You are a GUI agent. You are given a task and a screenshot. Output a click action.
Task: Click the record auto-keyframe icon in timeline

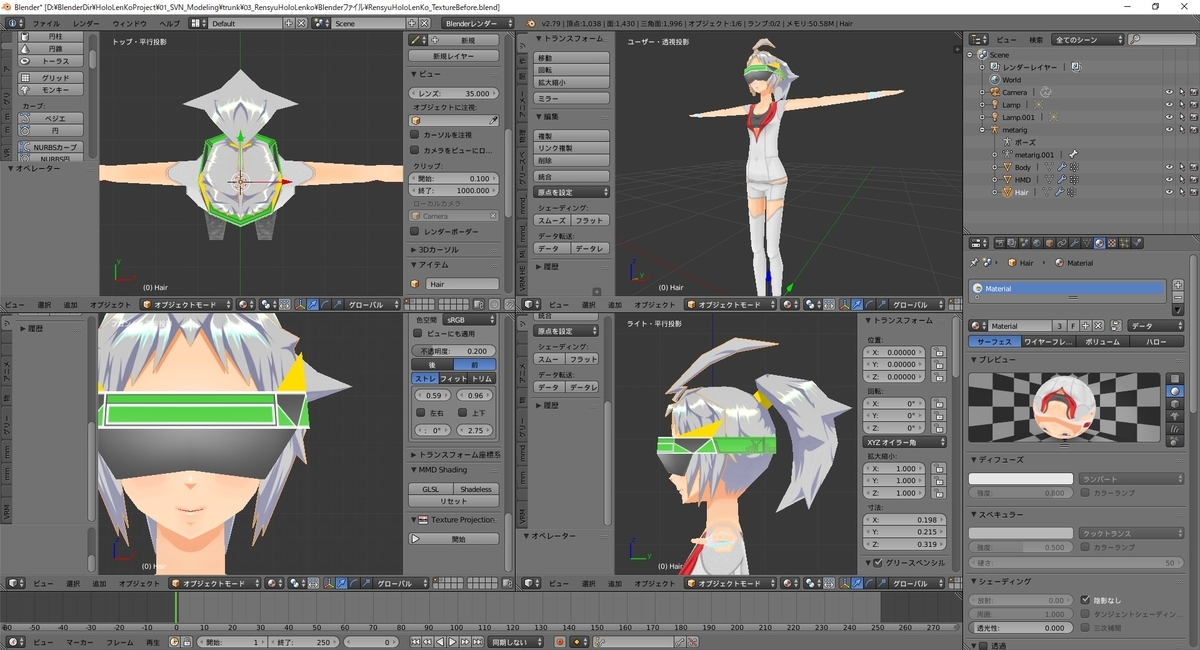coord(560,642)
